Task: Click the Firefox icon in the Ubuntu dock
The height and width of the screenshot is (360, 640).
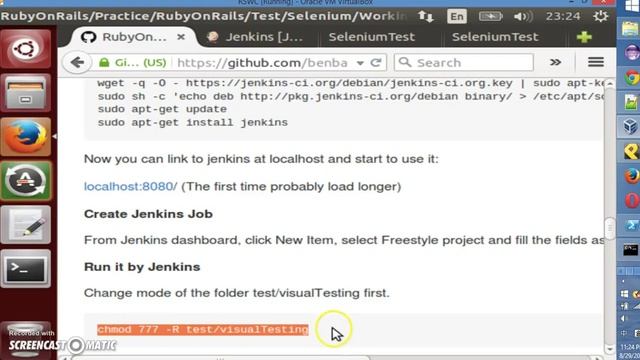Action: [x=26, y=137]
